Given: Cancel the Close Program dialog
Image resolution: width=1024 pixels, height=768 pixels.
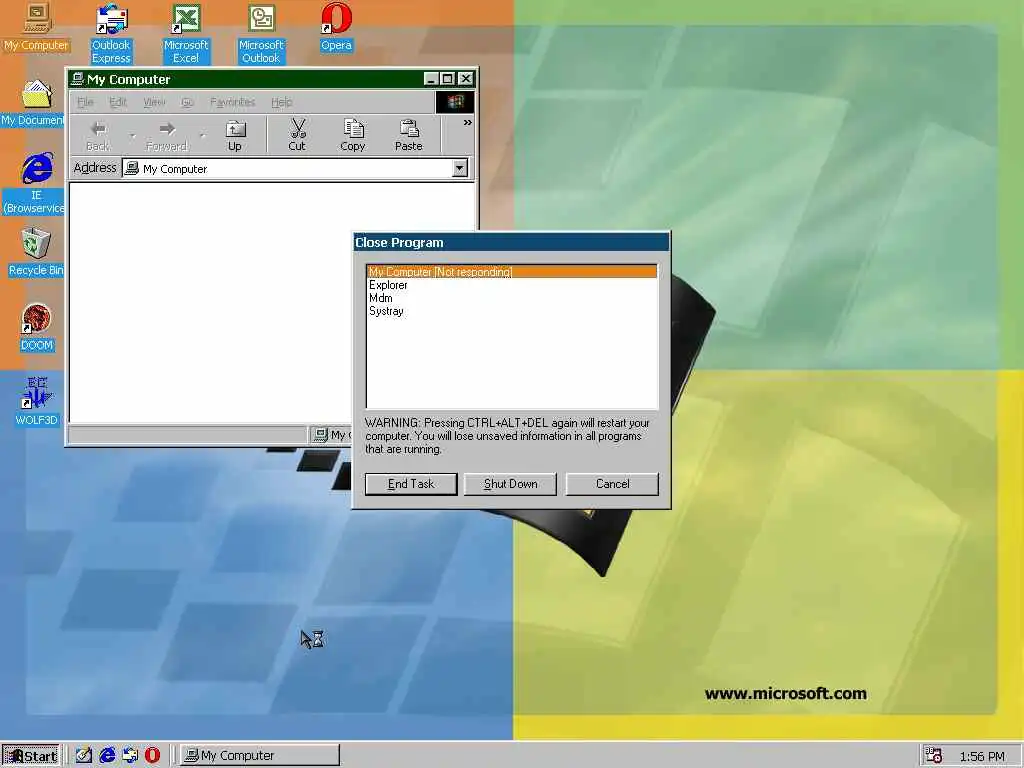Looking at the screenshot, I should point(612,484).
